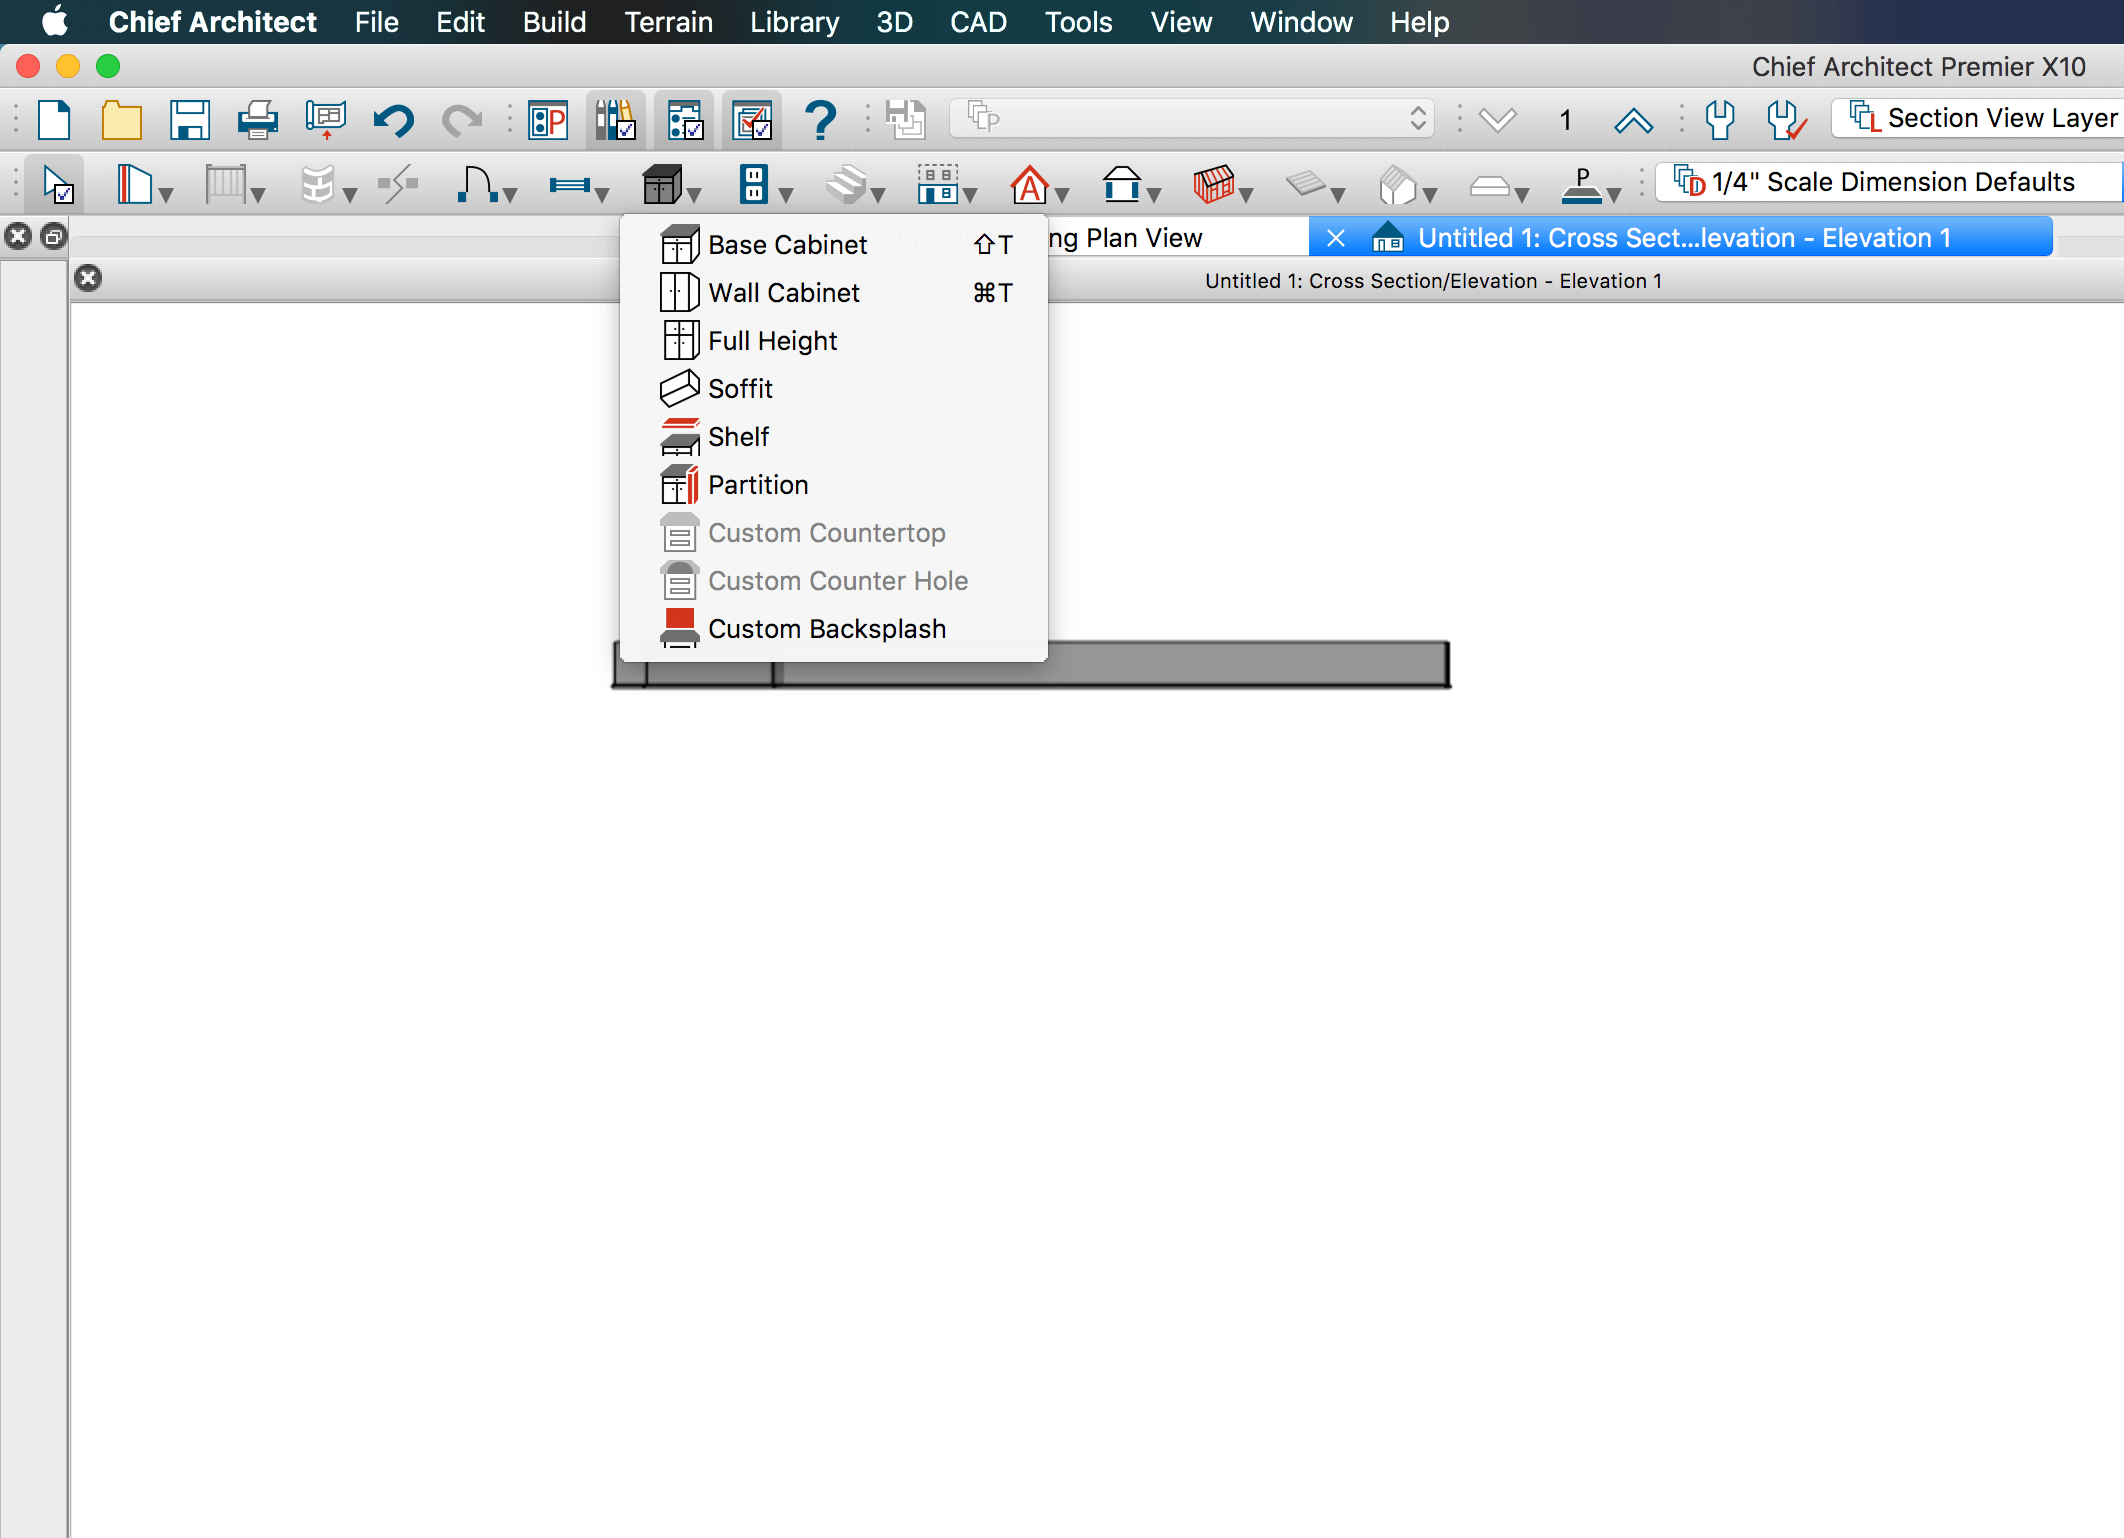Close the elevation view pane
This screenshot has width=2124, height=1538.
tap(88, 278)
